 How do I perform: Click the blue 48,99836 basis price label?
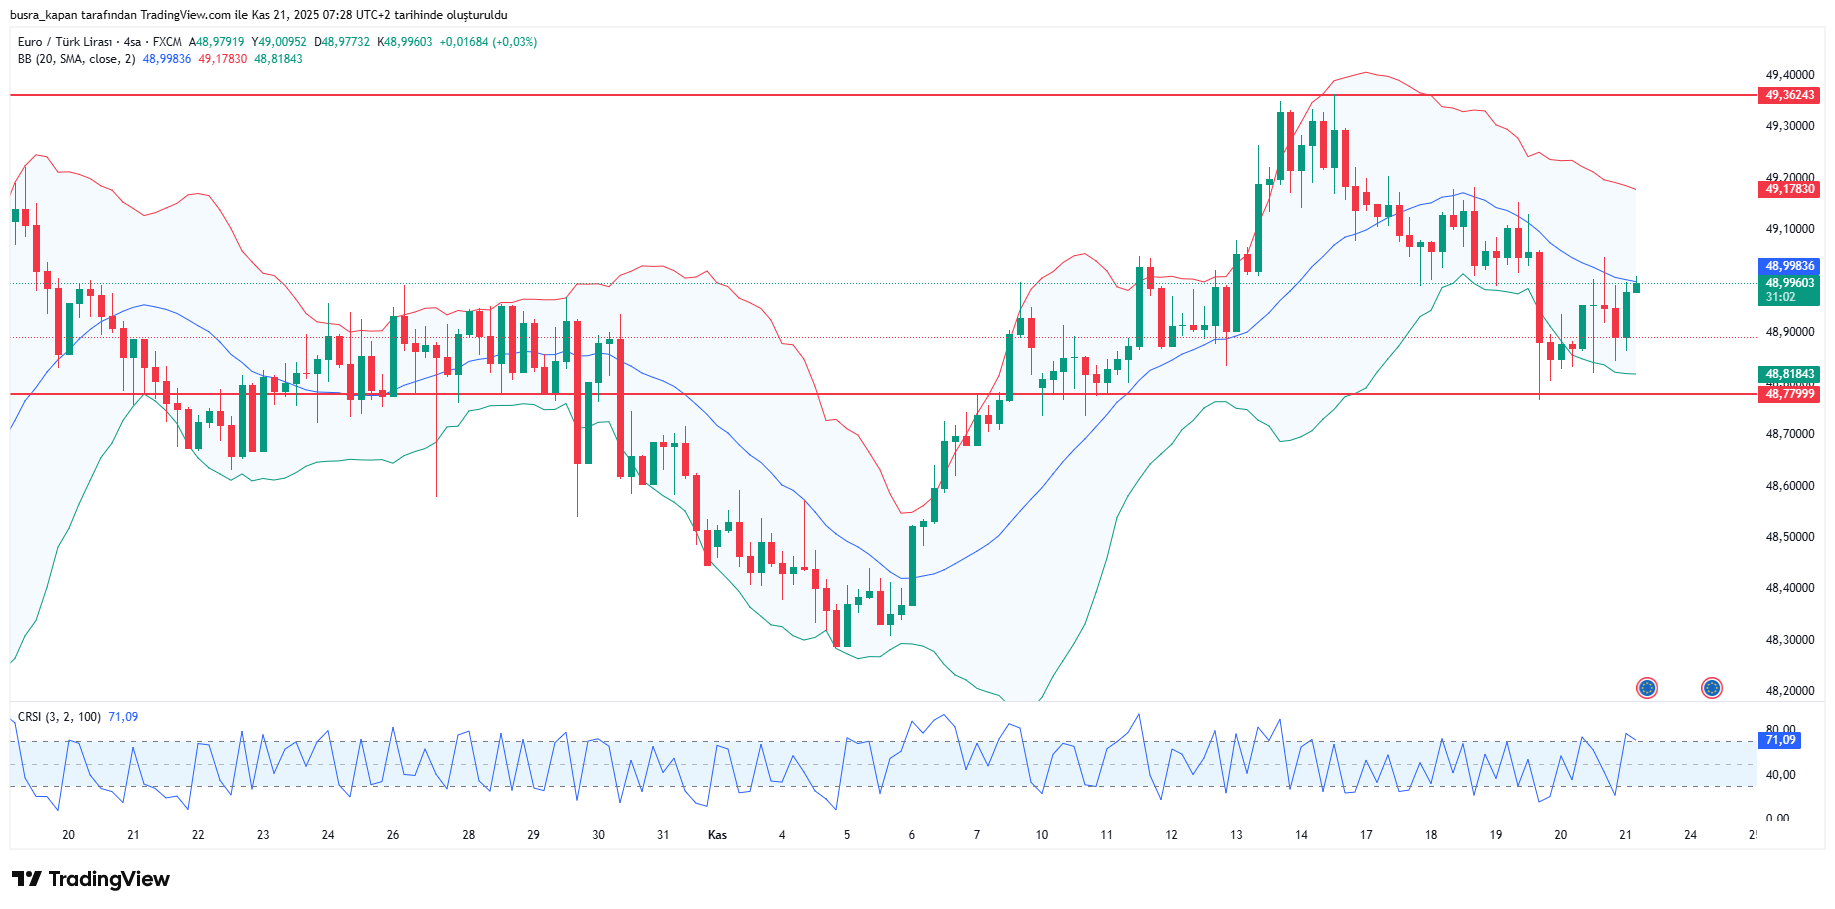(1788, 266)
